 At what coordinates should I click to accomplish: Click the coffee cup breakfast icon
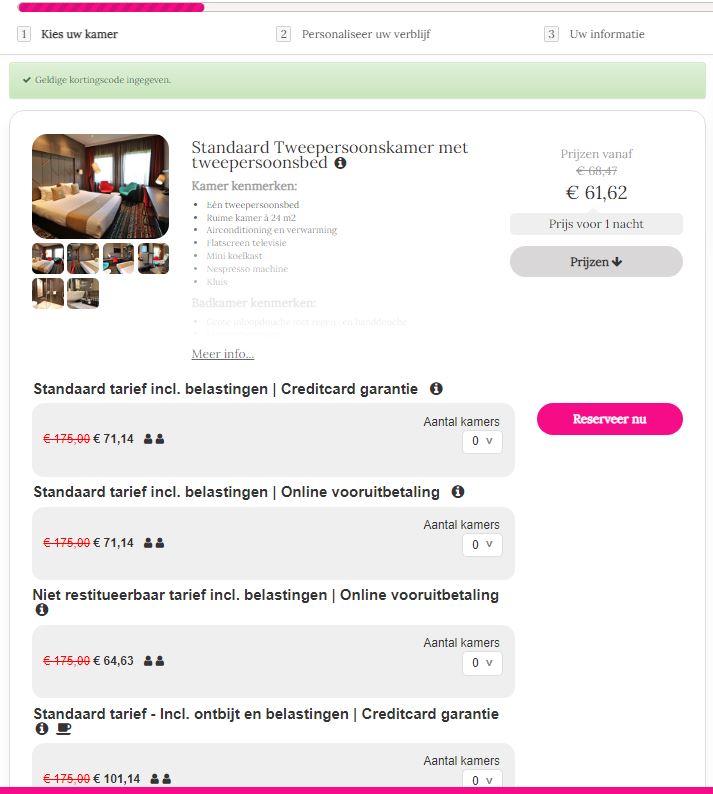pos(63,729)
